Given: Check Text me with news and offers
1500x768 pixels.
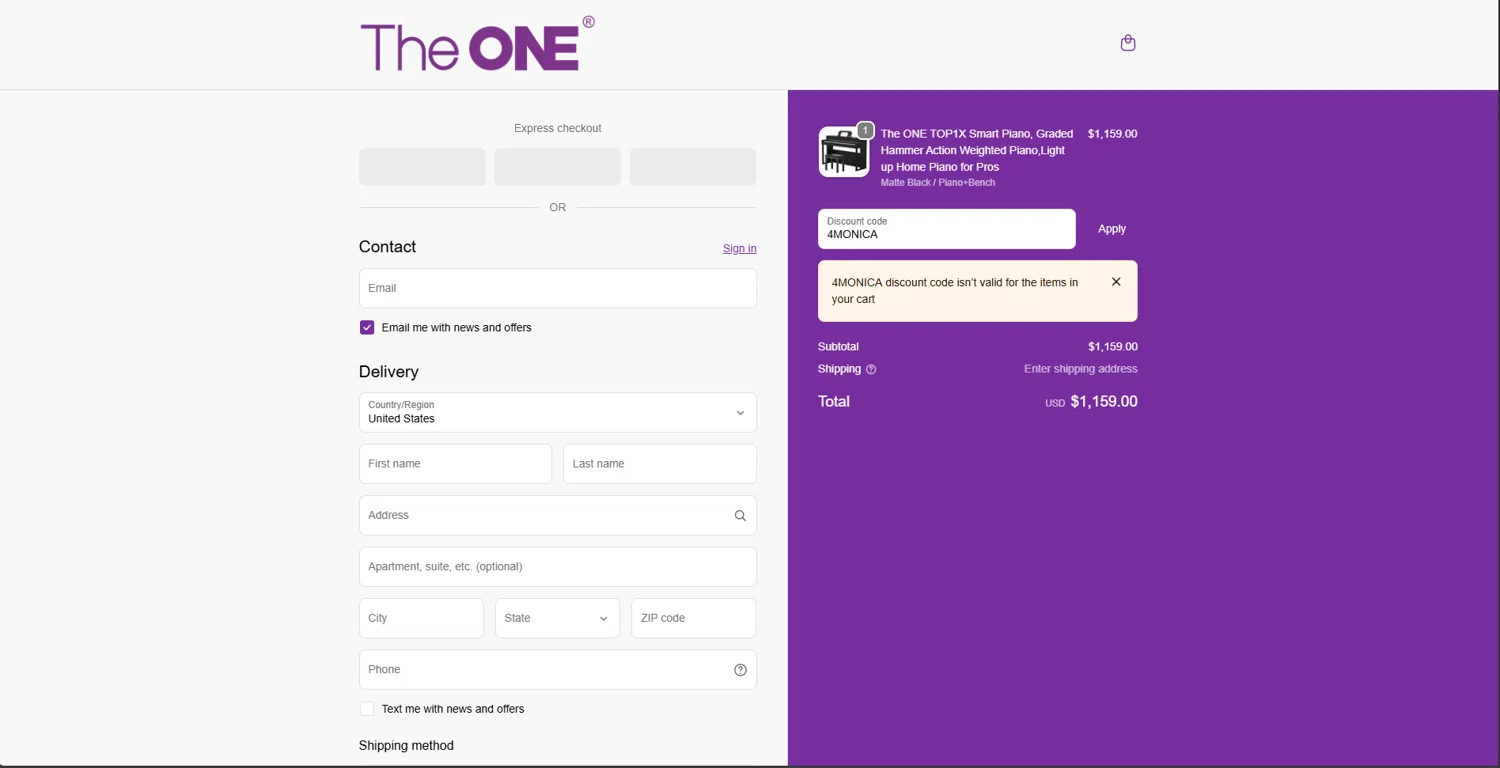Looking at the screenshot, I should pyautogui.click(x=367, y=709).
